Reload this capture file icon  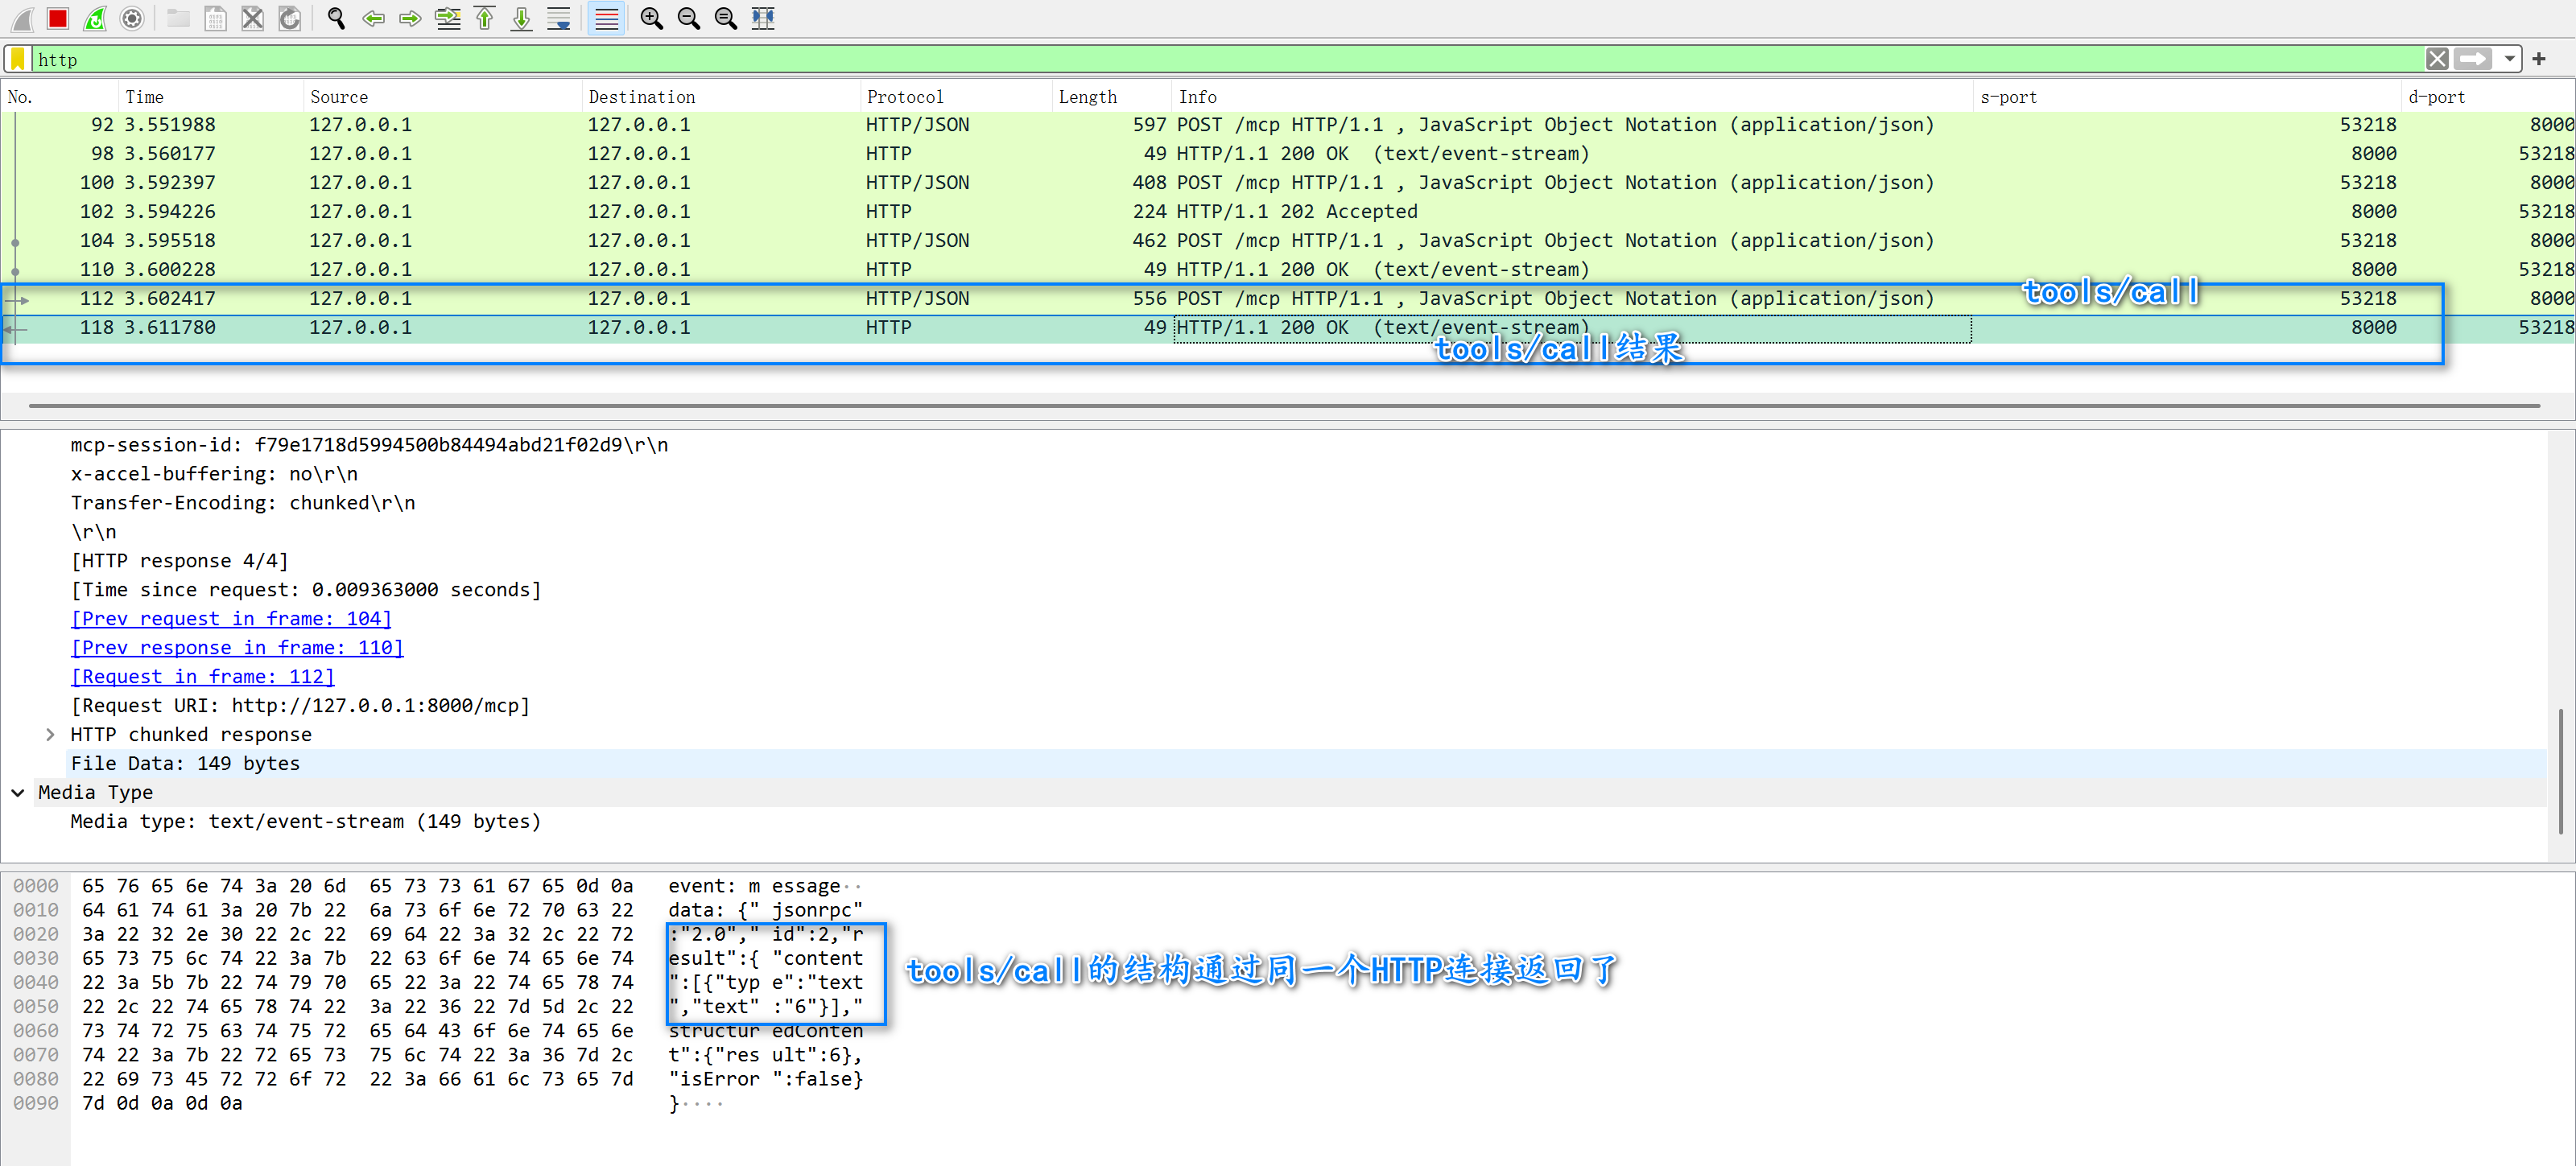[289, 18]
